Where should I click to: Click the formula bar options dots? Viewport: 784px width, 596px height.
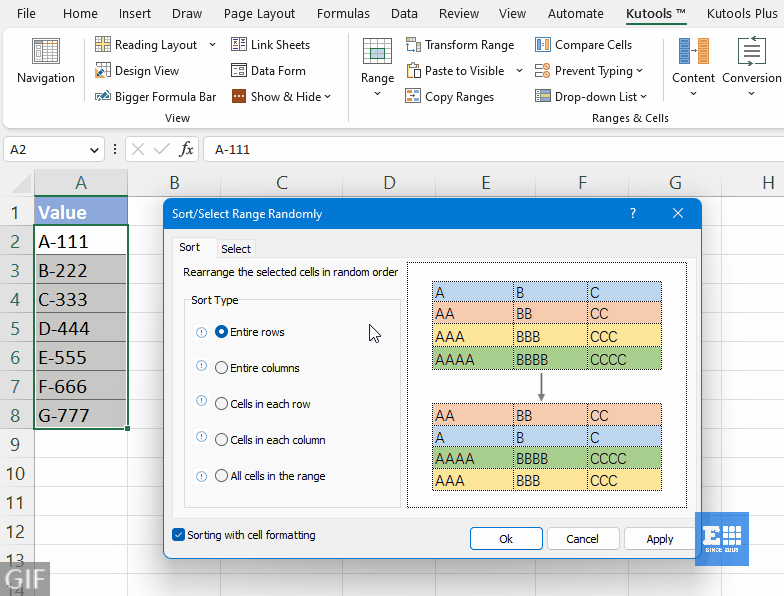tap(115, 149)
